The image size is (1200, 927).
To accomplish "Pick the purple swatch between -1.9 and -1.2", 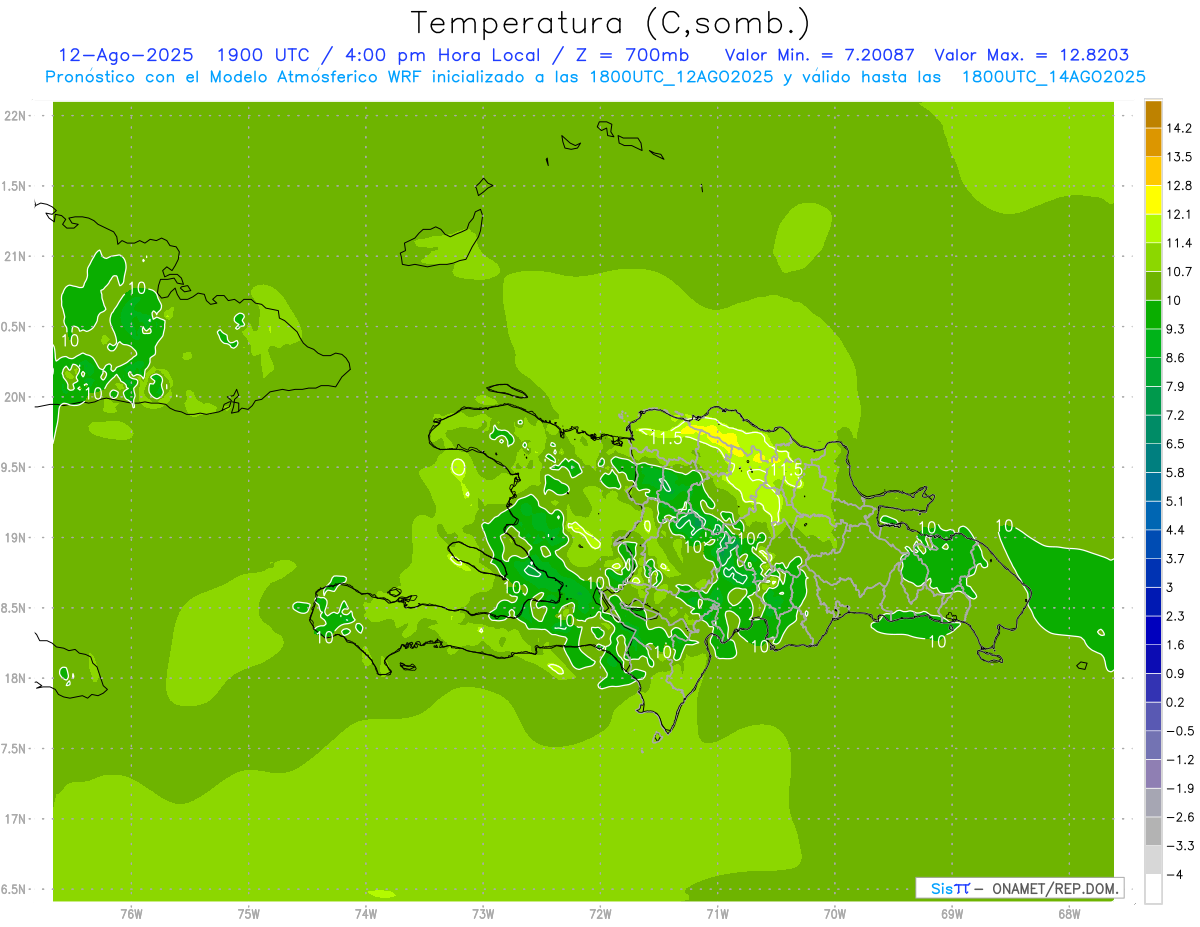I will [x=1153, y=774].
